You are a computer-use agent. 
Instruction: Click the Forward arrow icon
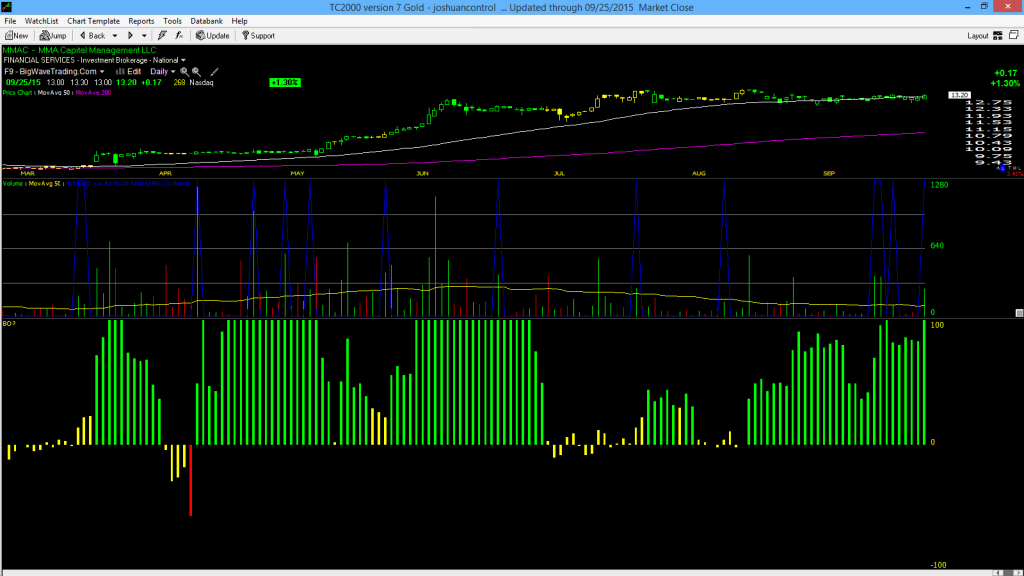click(131, 36)
